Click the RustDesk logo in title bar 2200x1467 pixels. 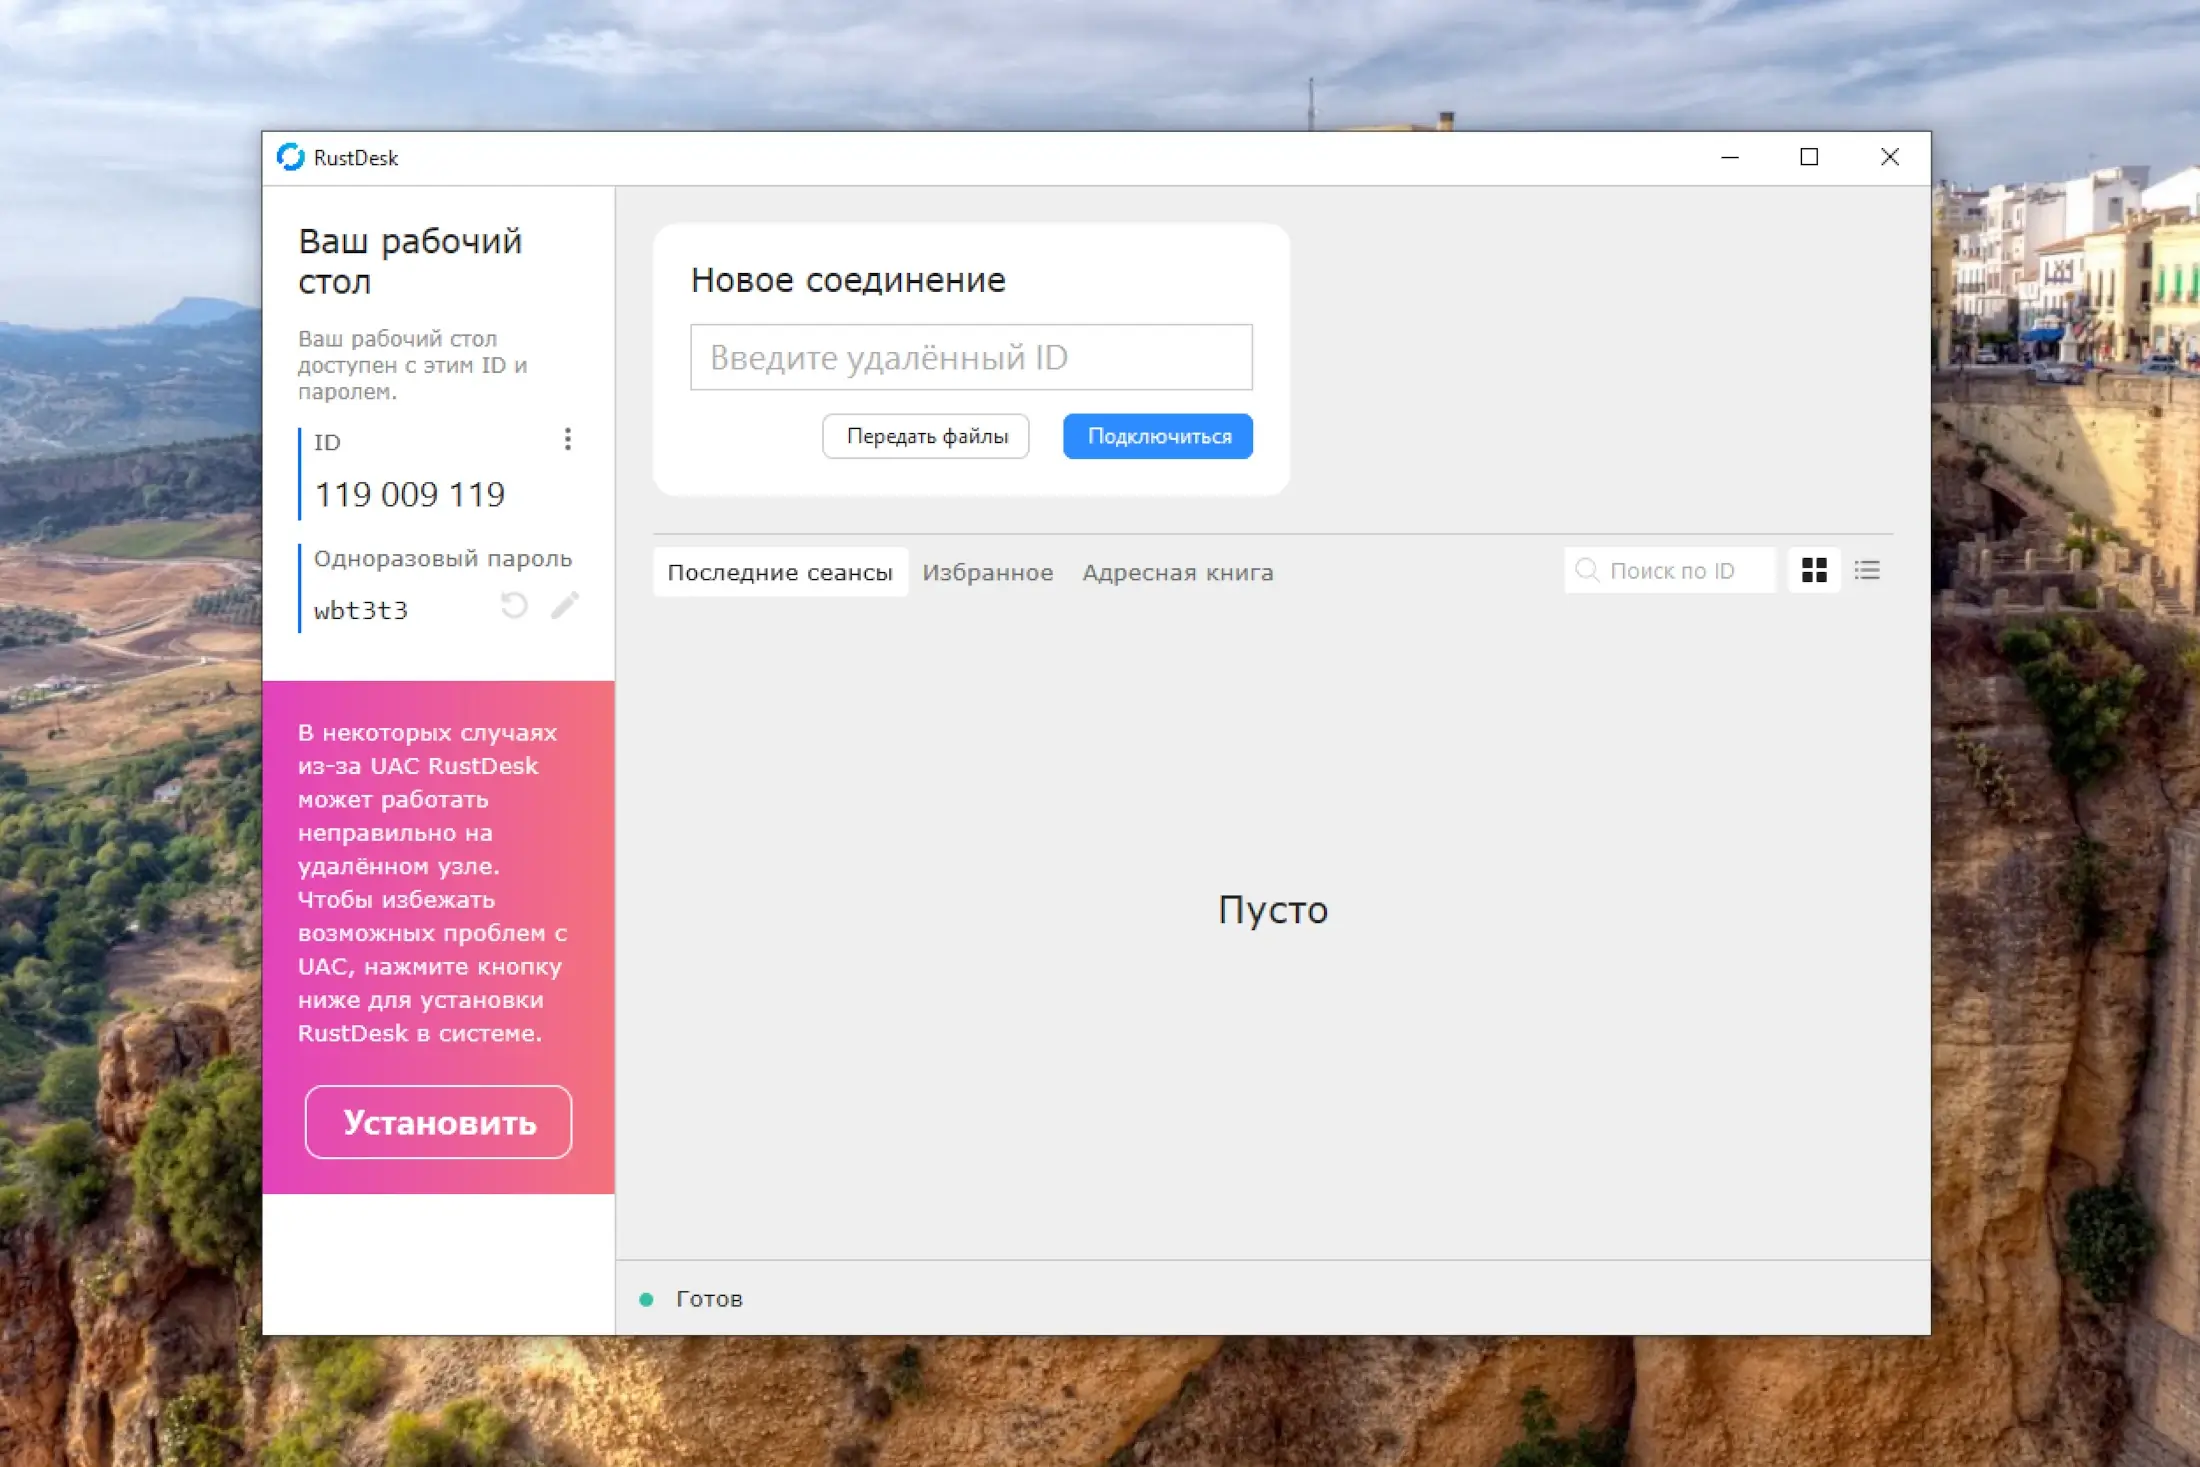point(291,157)
